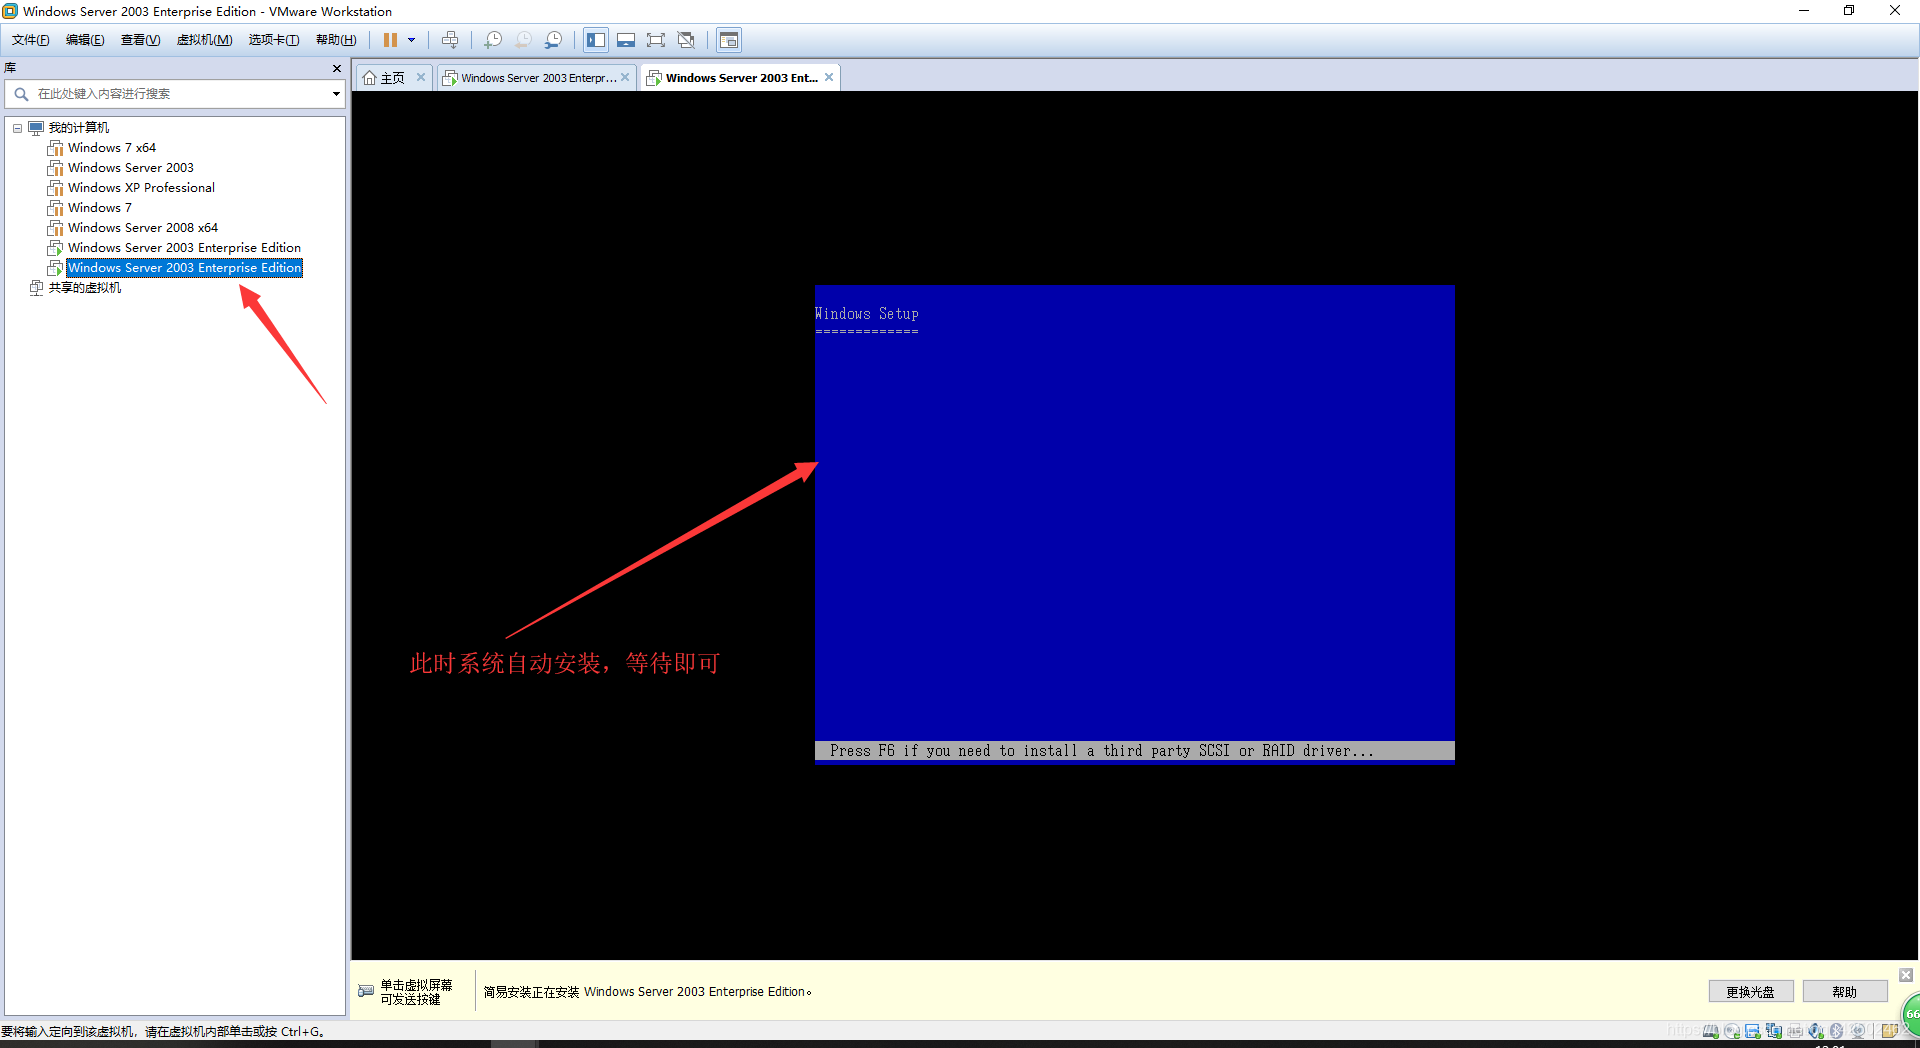Screen dimensions: 1920x1048
Task: Close the active Windows Server 2003 Ent... tab
Action: click(x=829, y=77)
